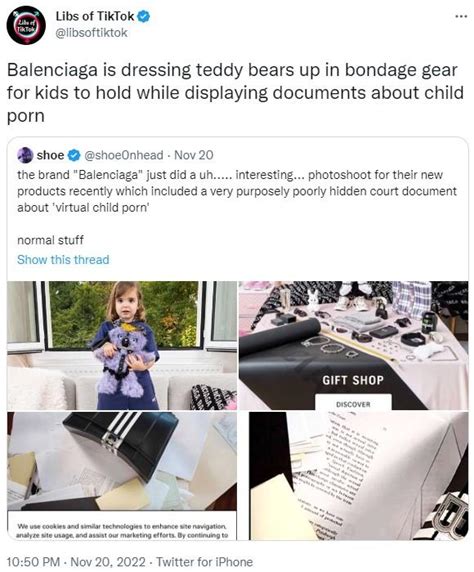Click the shoe account avatar in quoted tweet

point(25,155)
